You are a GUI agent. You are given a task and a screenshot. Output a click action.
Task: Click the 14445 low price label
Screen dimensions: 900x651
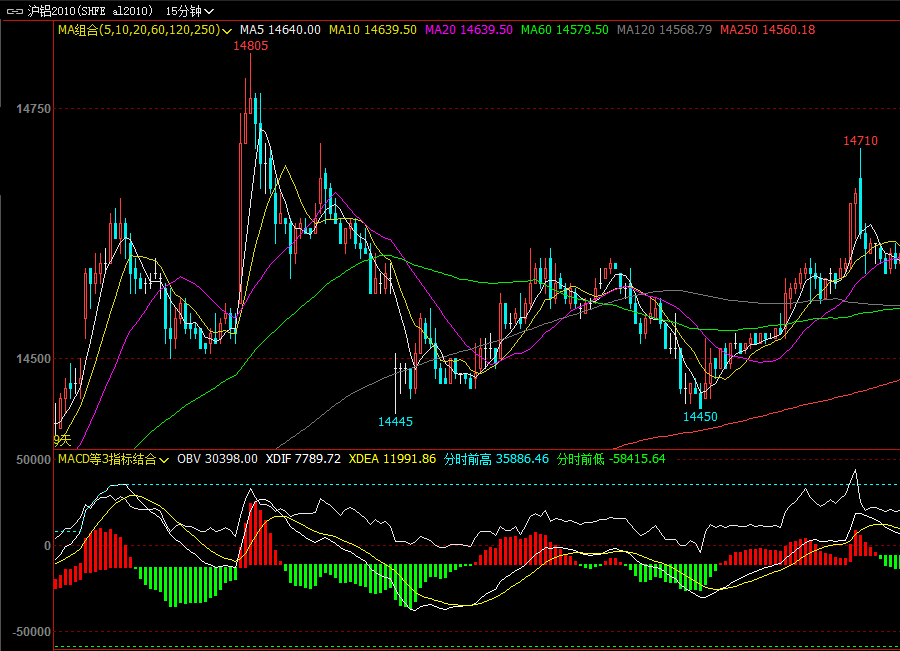point(395,422)
